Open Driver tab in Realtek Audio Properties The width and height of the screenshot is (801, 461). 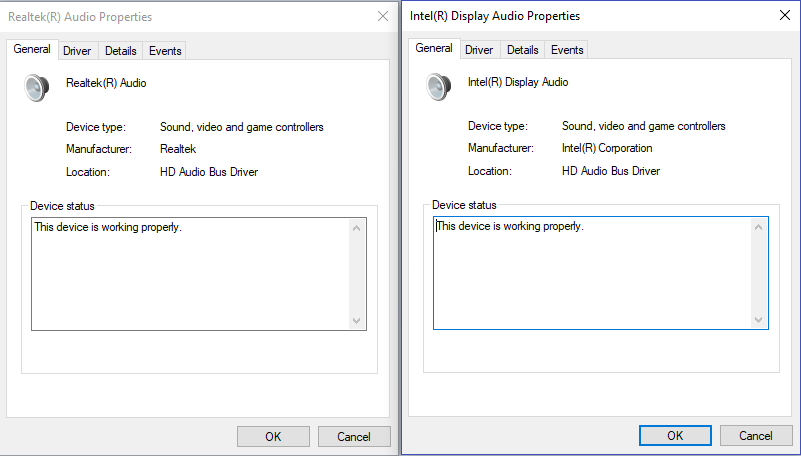point(77,51)
